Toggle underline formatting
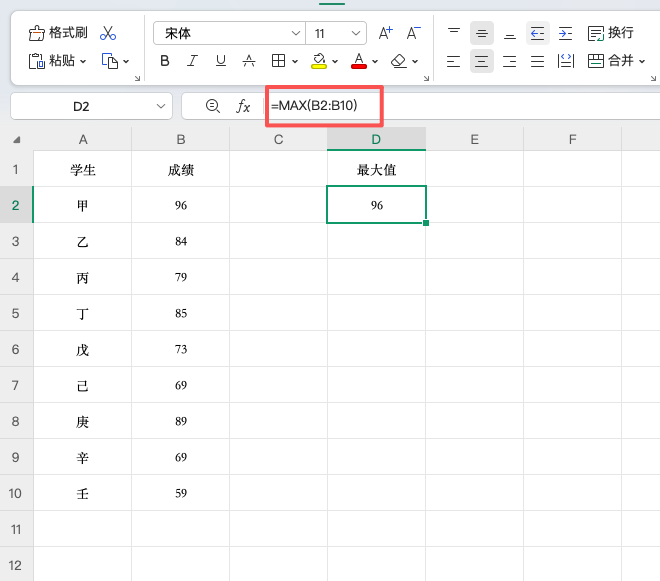 (x=221, y=61)
